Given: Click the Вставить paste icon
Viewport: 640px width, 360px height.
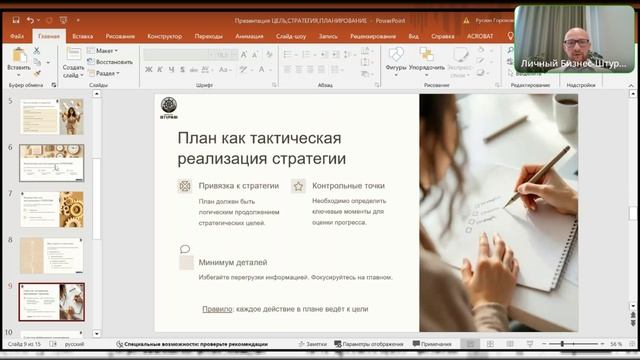Looking at the screenshot, I should tap(19, 55).
